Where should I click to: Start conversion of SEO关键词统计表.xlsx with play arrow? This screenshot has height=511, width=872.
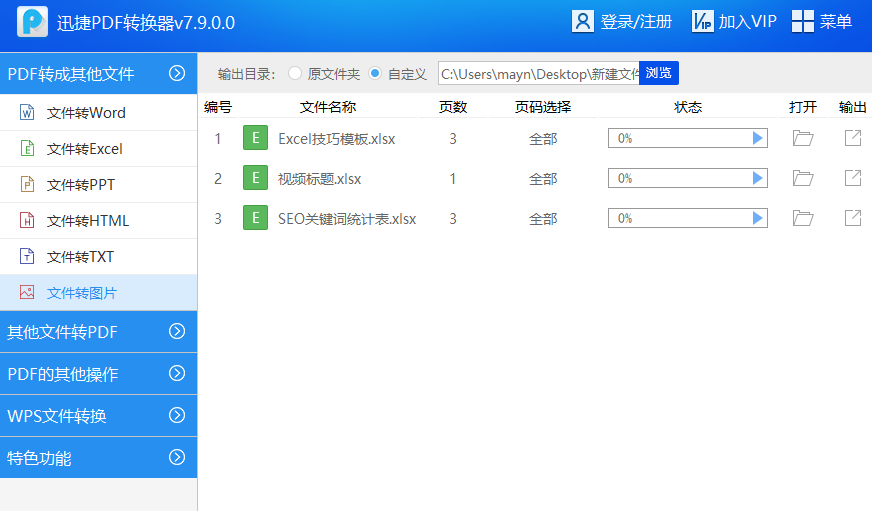tap(757, 218)
